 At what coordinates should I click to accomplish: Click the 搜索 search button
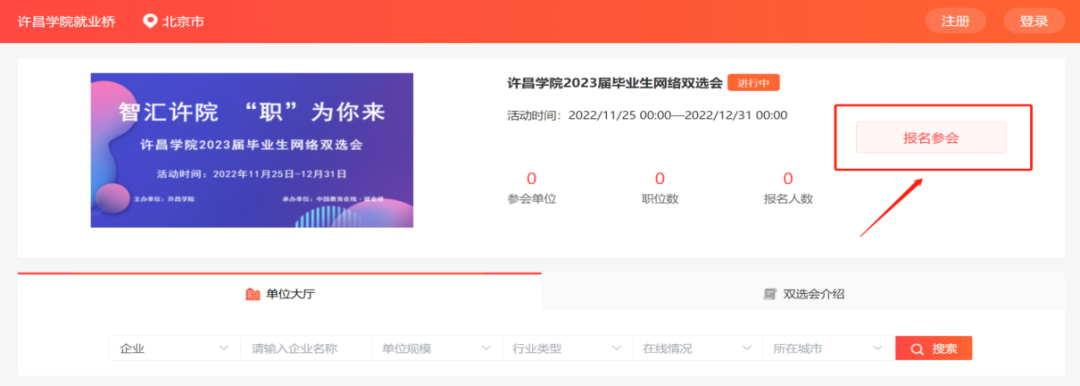(933, 348)
